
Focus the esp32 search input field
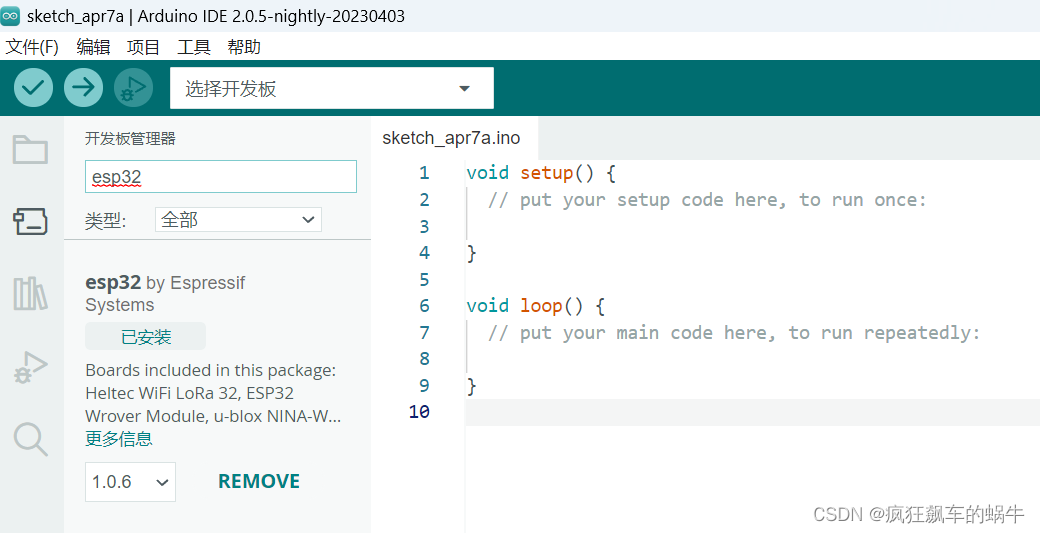coord(221,177)
